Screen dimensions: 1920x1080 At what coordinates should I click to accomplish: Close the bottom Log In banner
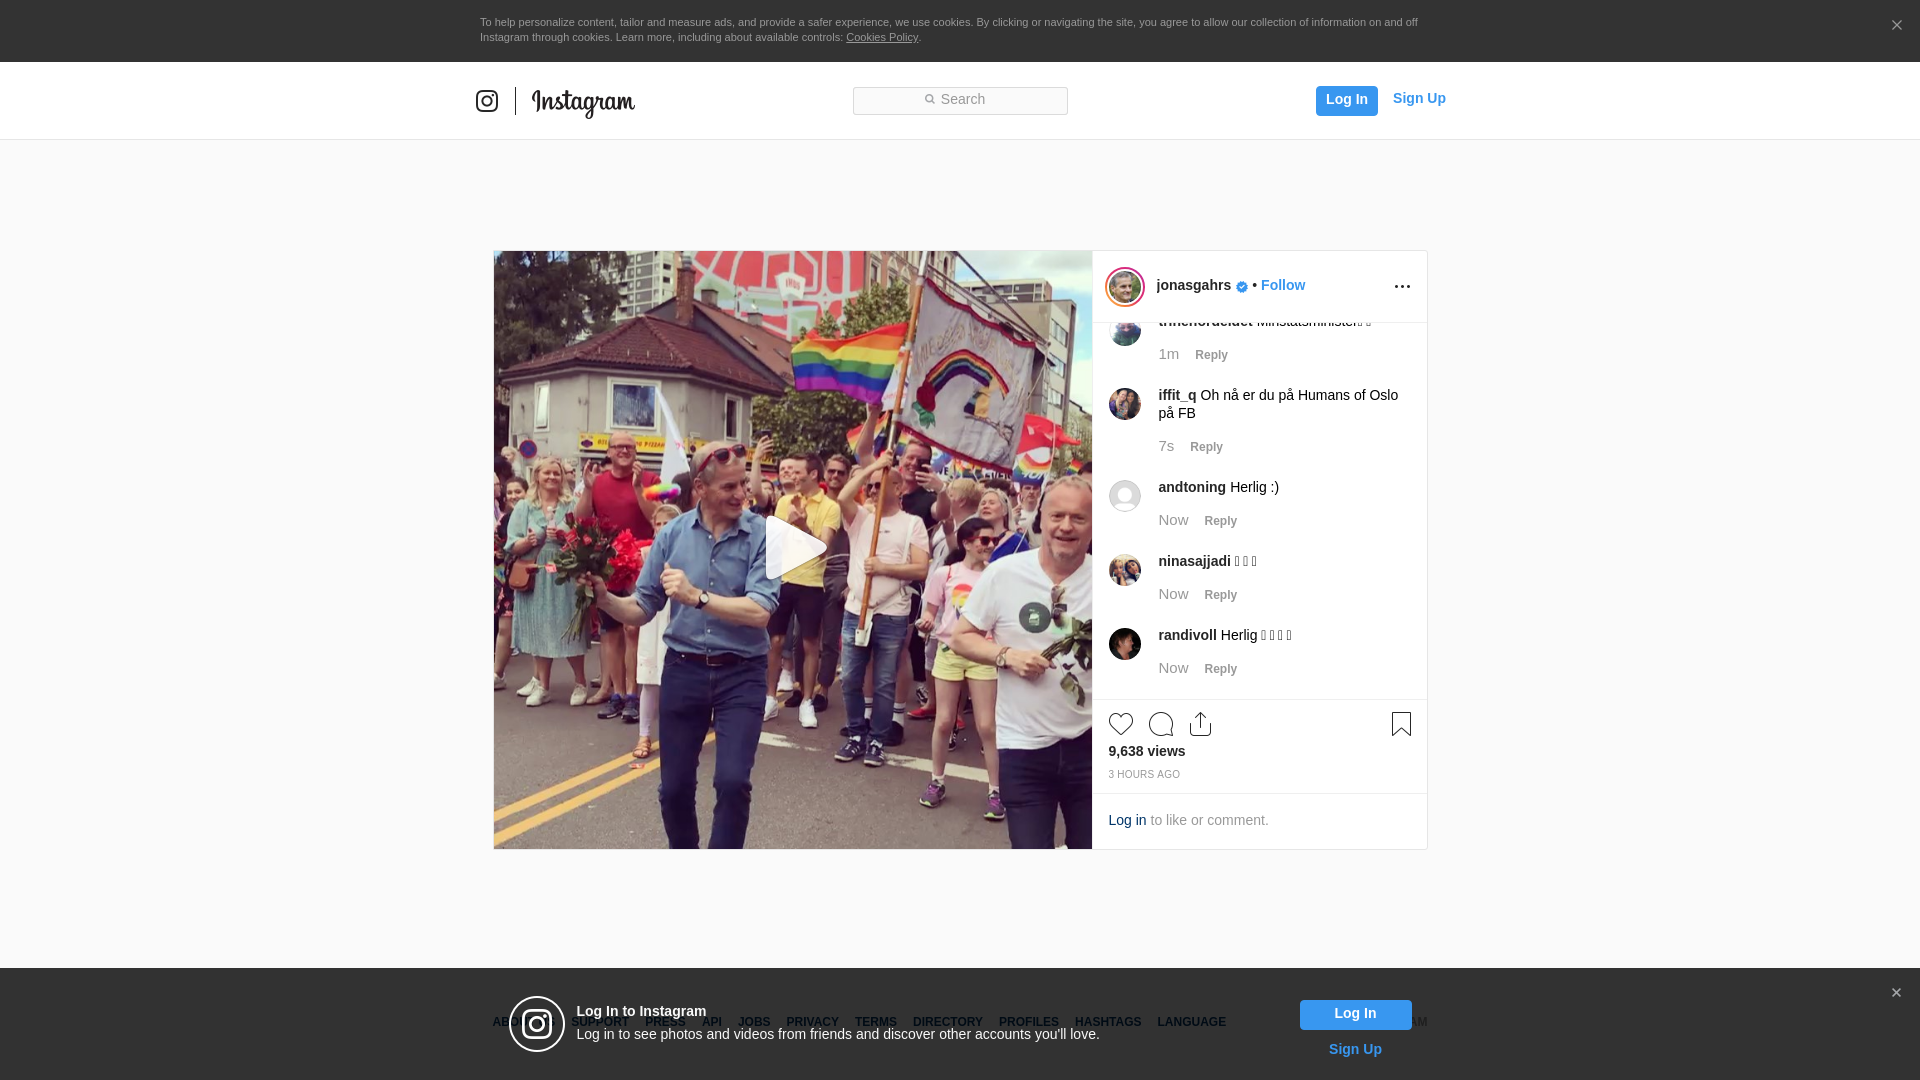click(x=1896, y=993)
